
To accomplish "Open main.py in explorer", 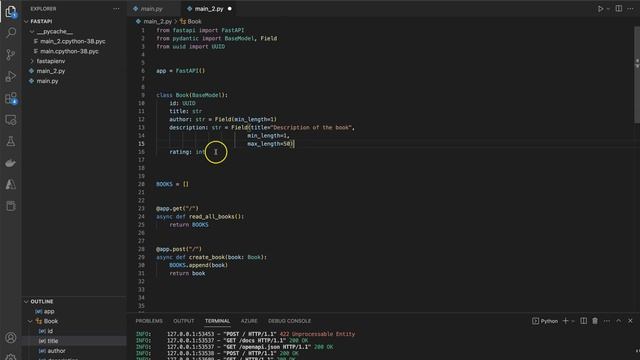I will click(47, 81).
